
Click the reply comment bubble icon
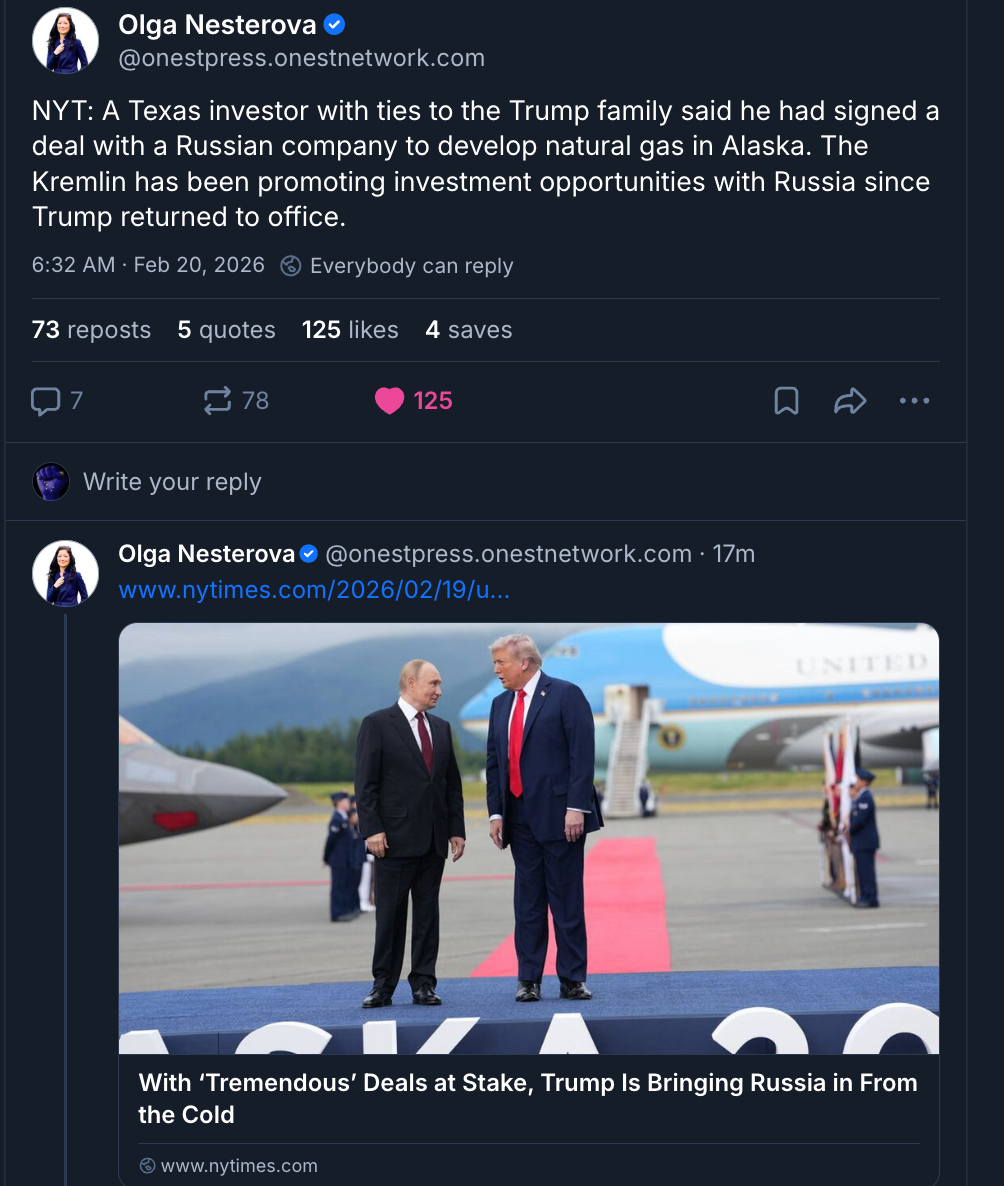click(46, 401)
